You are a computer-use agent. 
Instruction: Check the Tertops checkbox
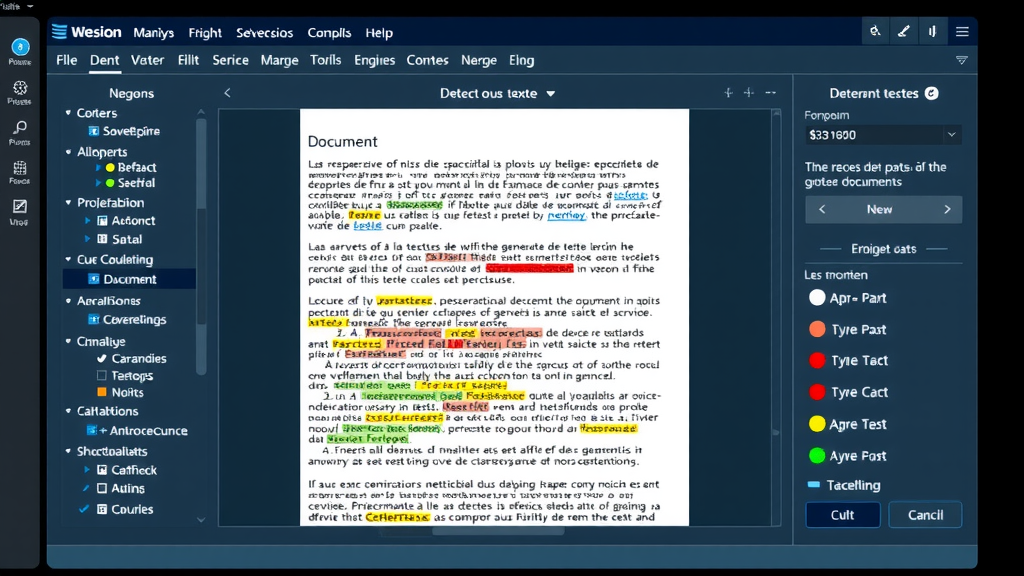point(102,376)
